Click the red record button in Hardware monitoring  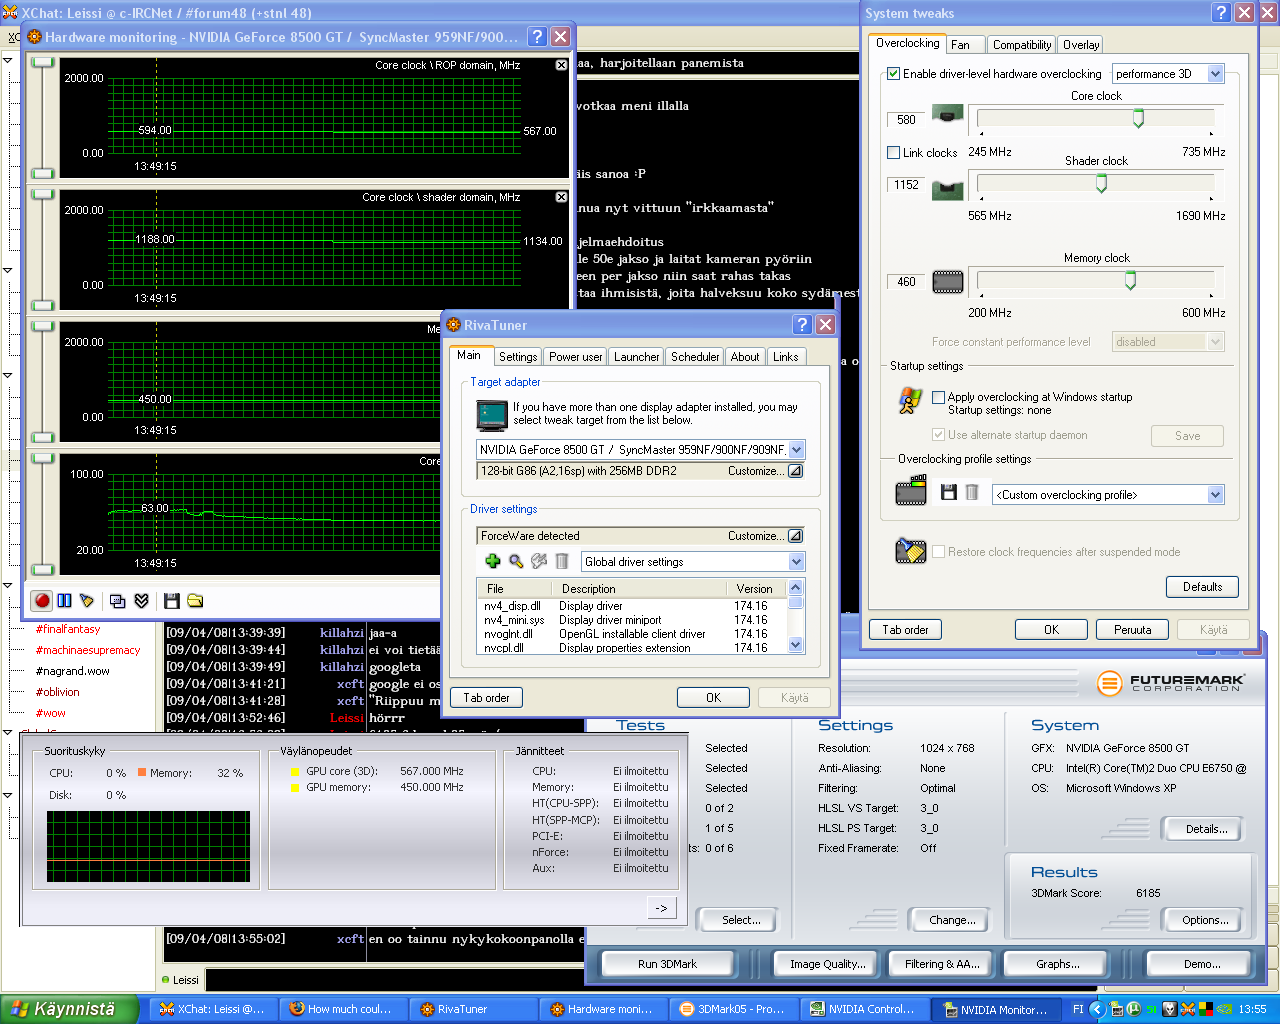click(42, 601)
